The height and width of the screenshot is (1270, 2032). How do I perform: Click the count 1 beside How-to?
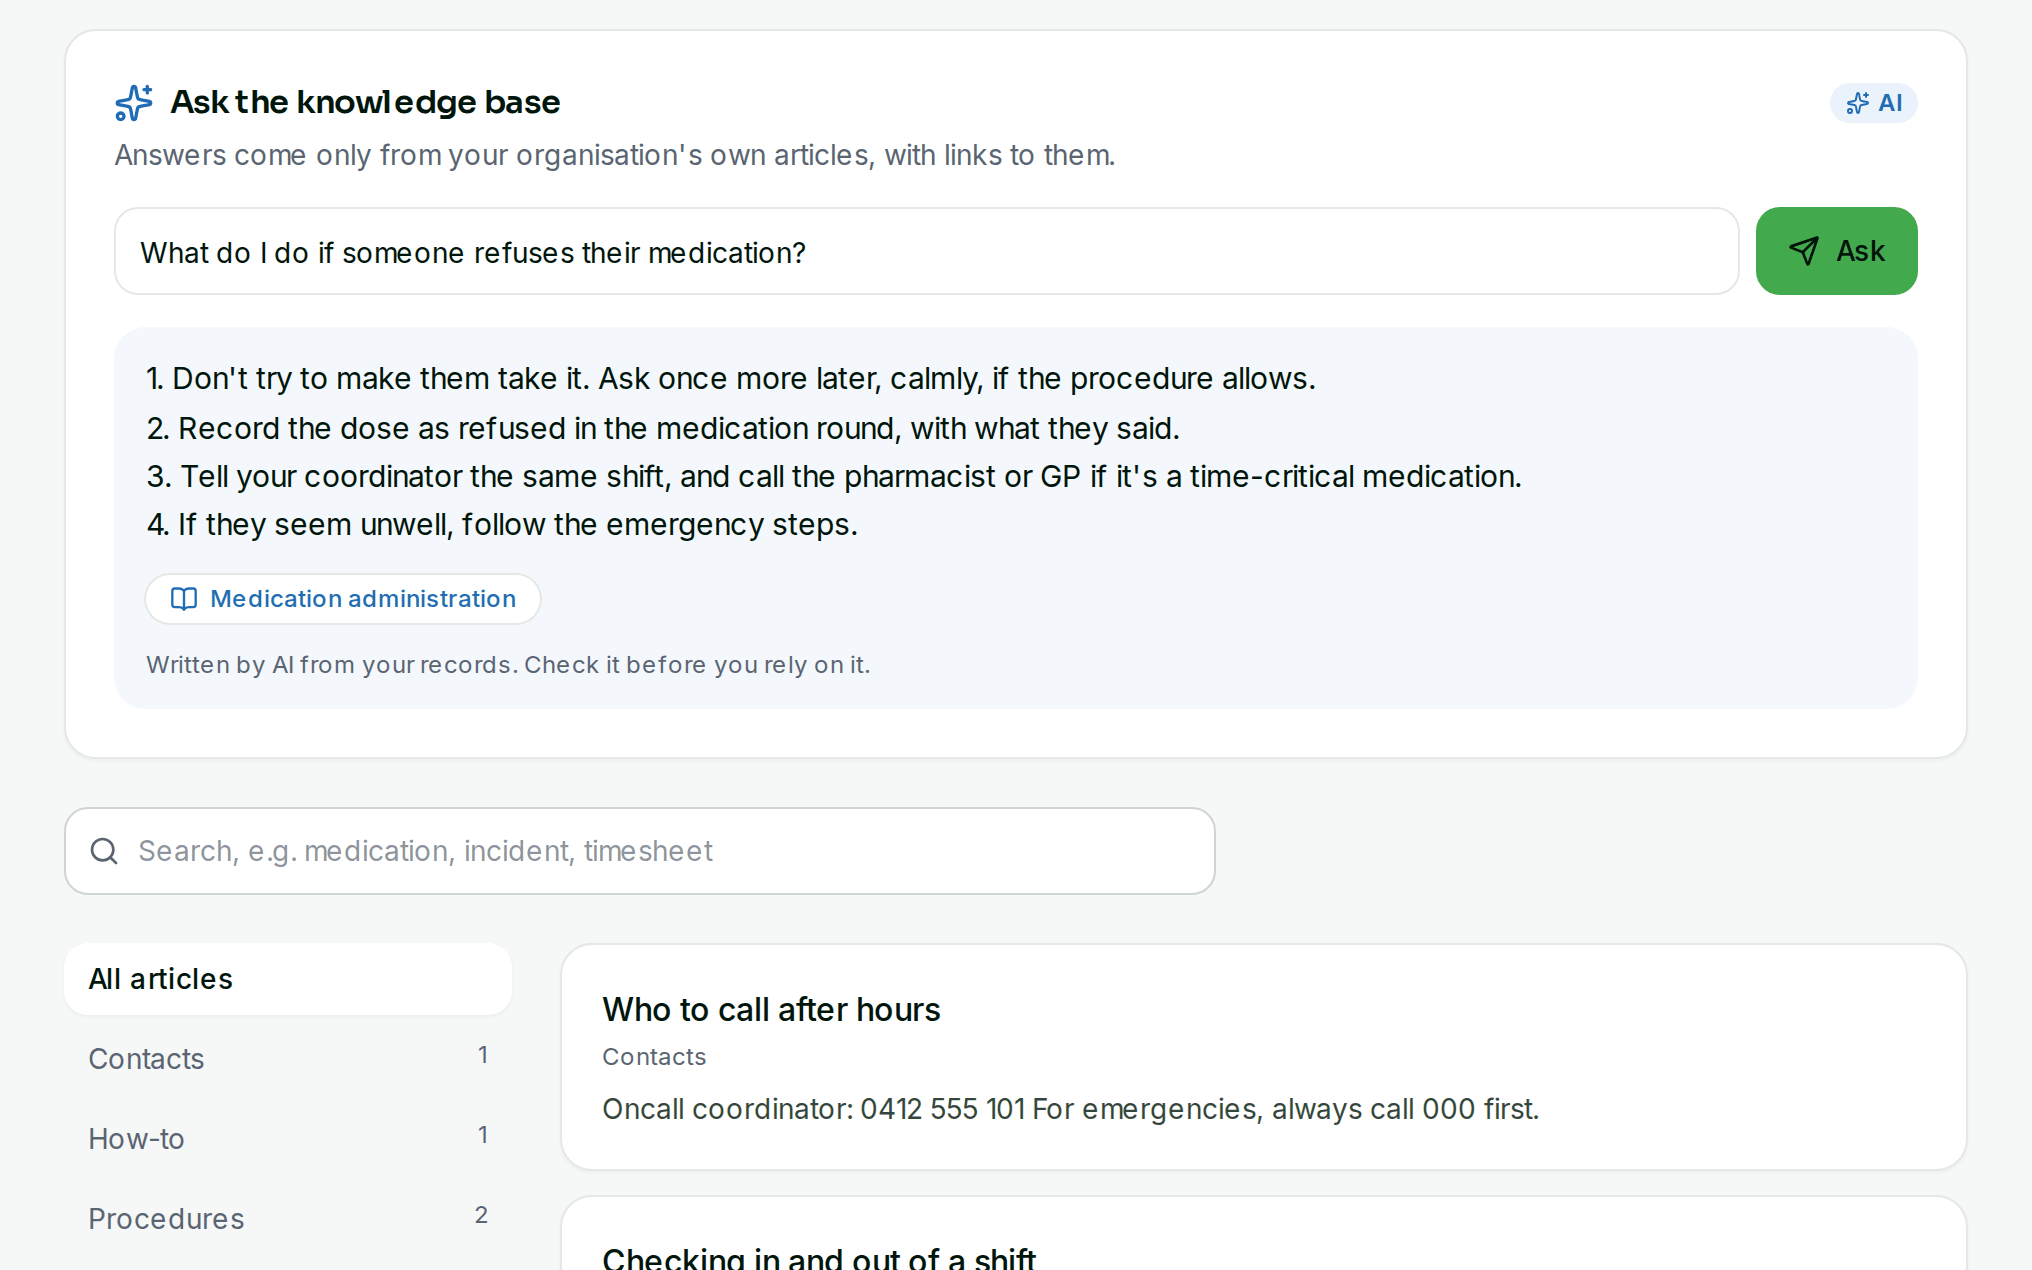pyautogui.click(x=483, y=1135)
